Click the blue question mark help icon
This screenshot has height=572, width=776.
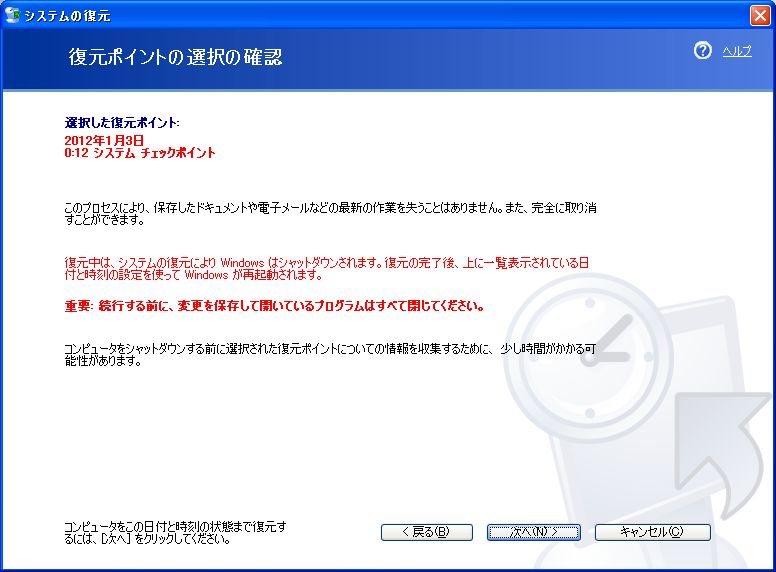pos(703,52)
